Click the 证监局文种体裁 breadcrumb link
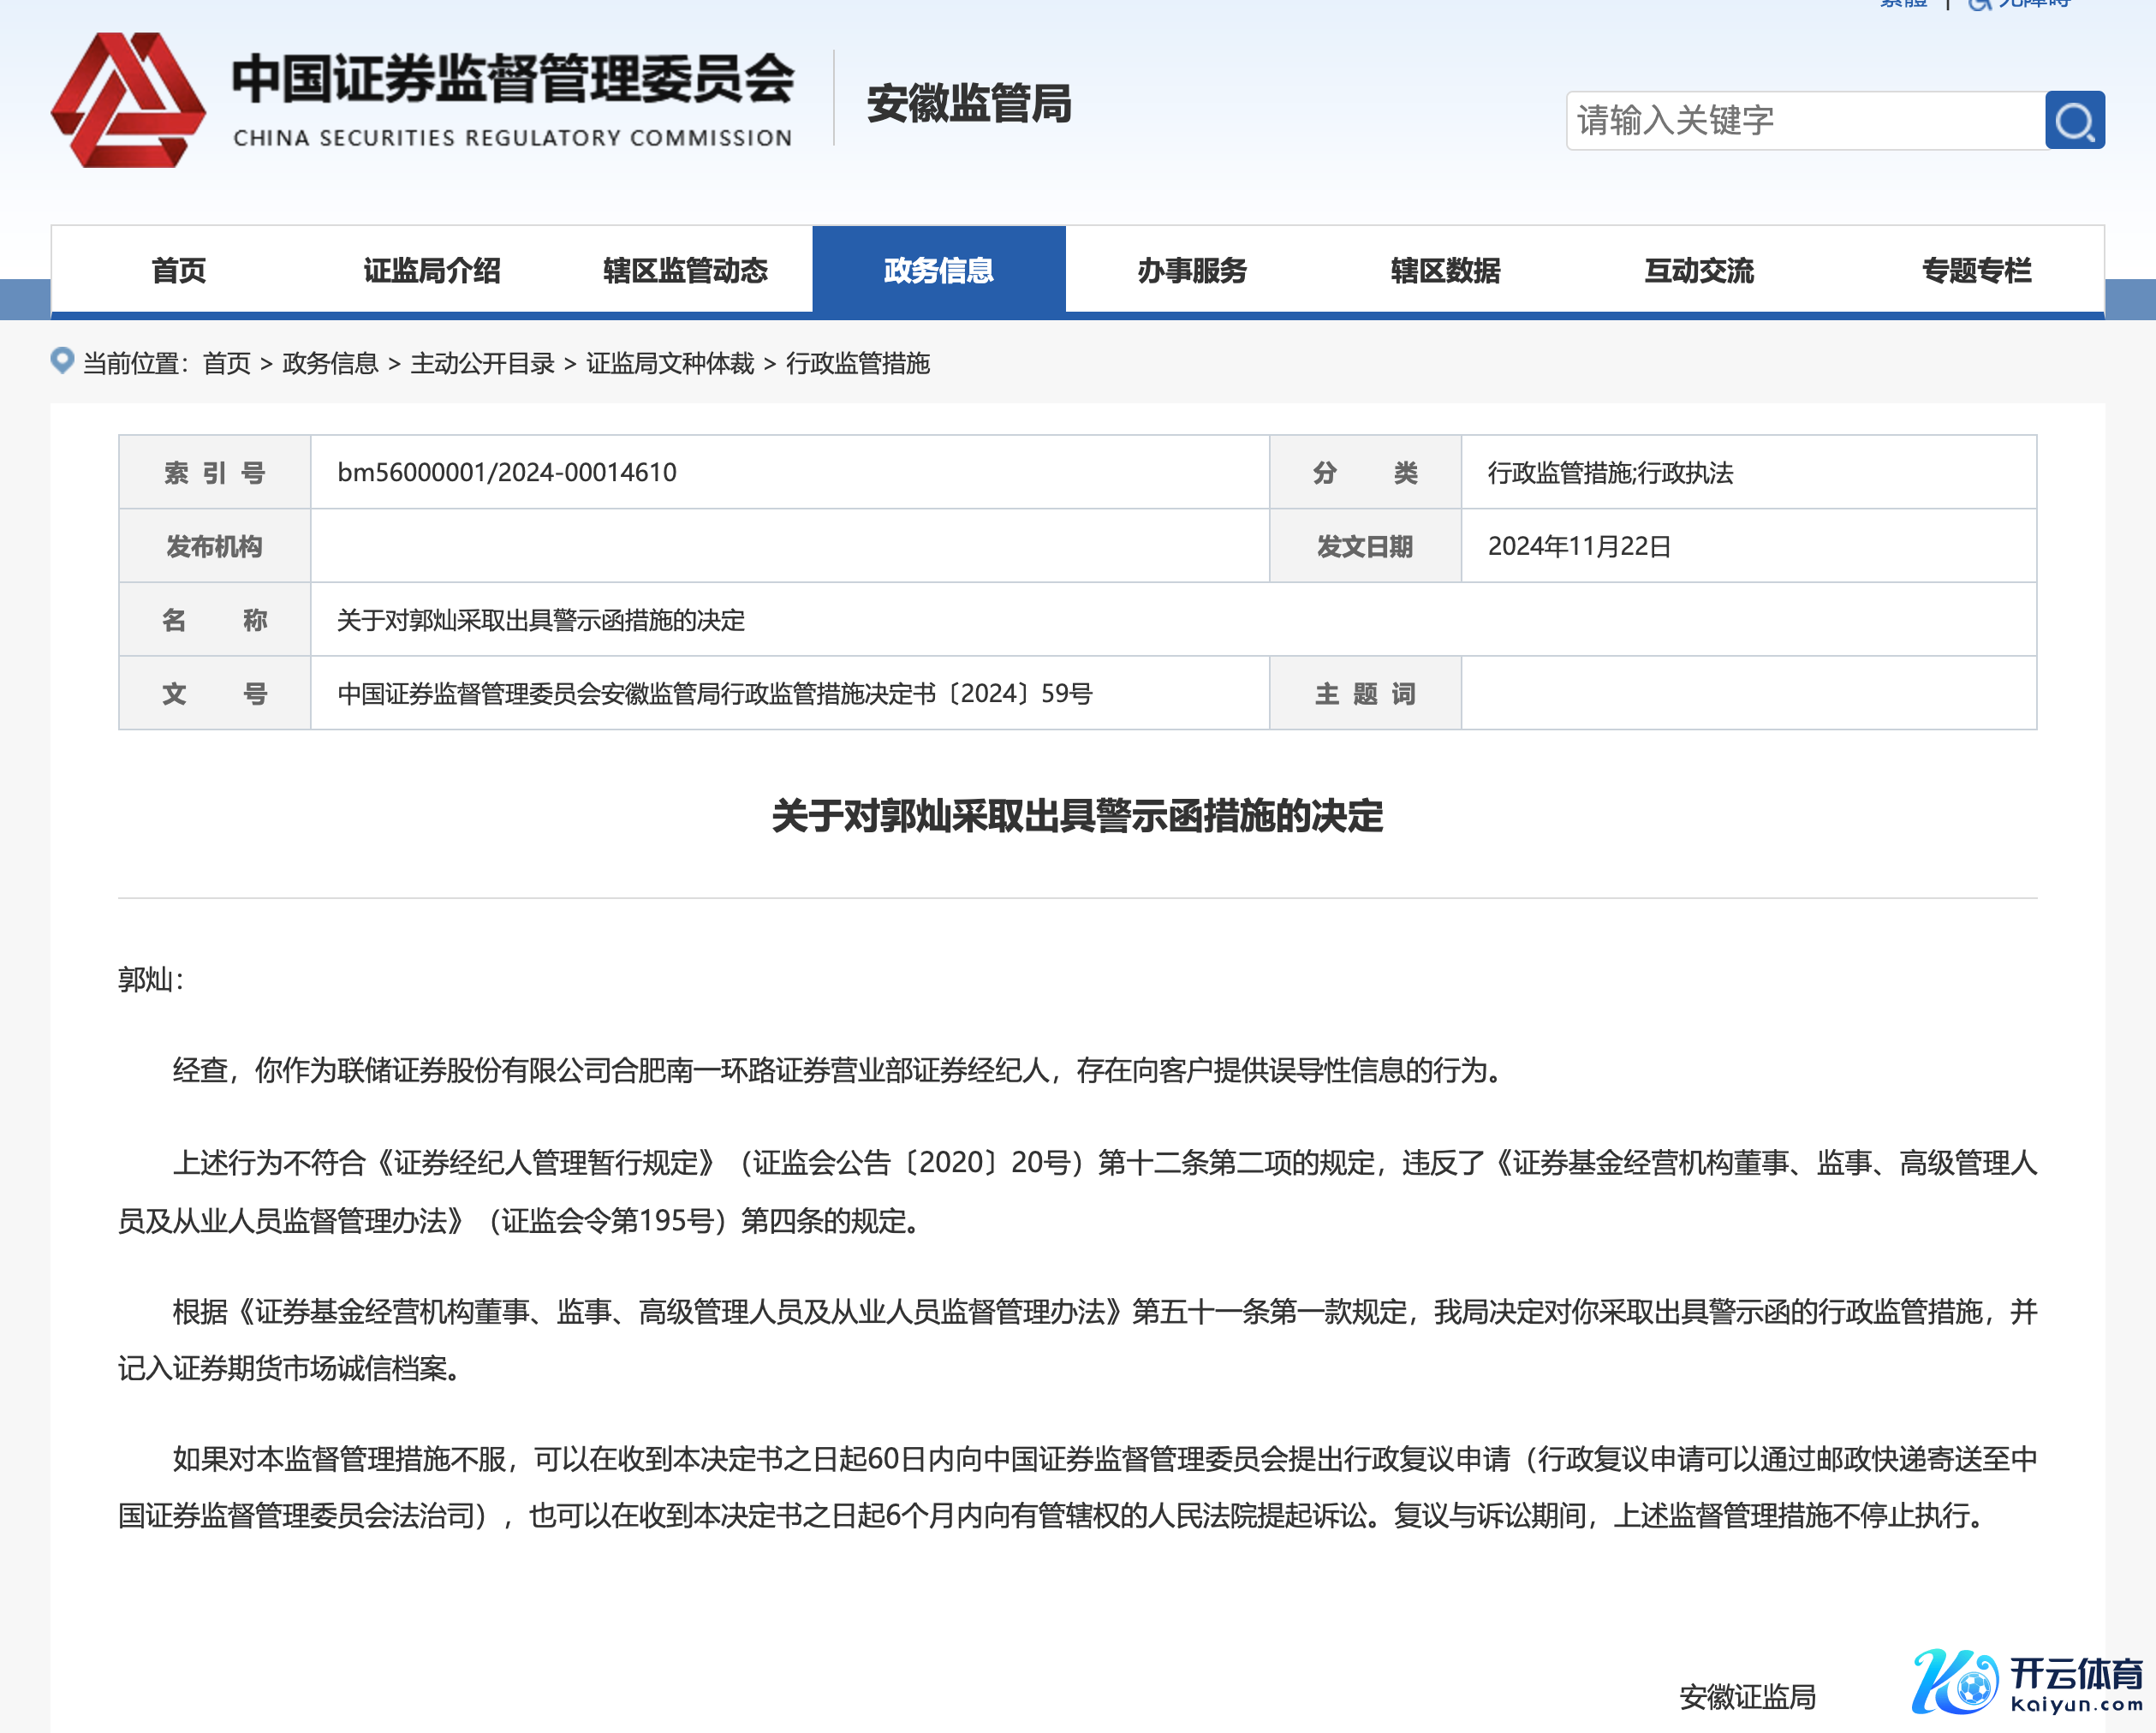The height and width of the screenshot is (1733, 2156). tap(669, 363)
